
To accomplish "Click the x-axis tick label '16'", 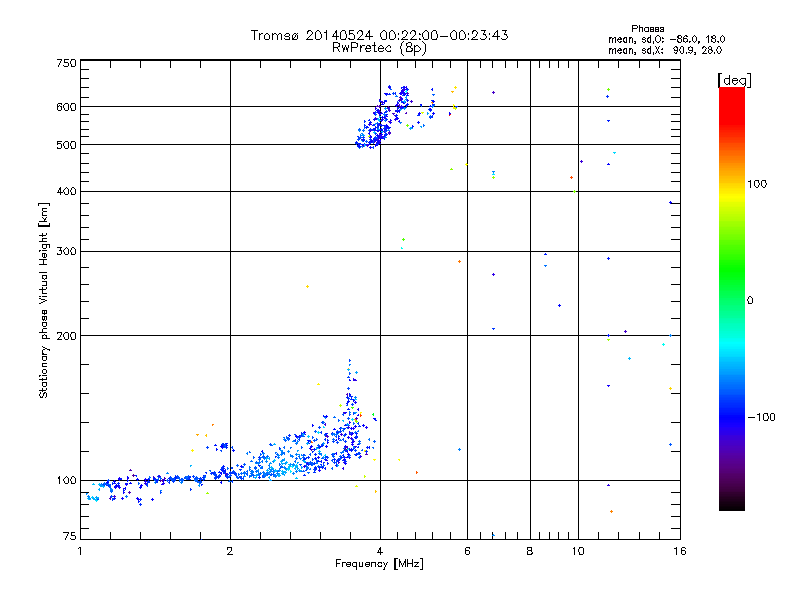I will pos(680,551).
